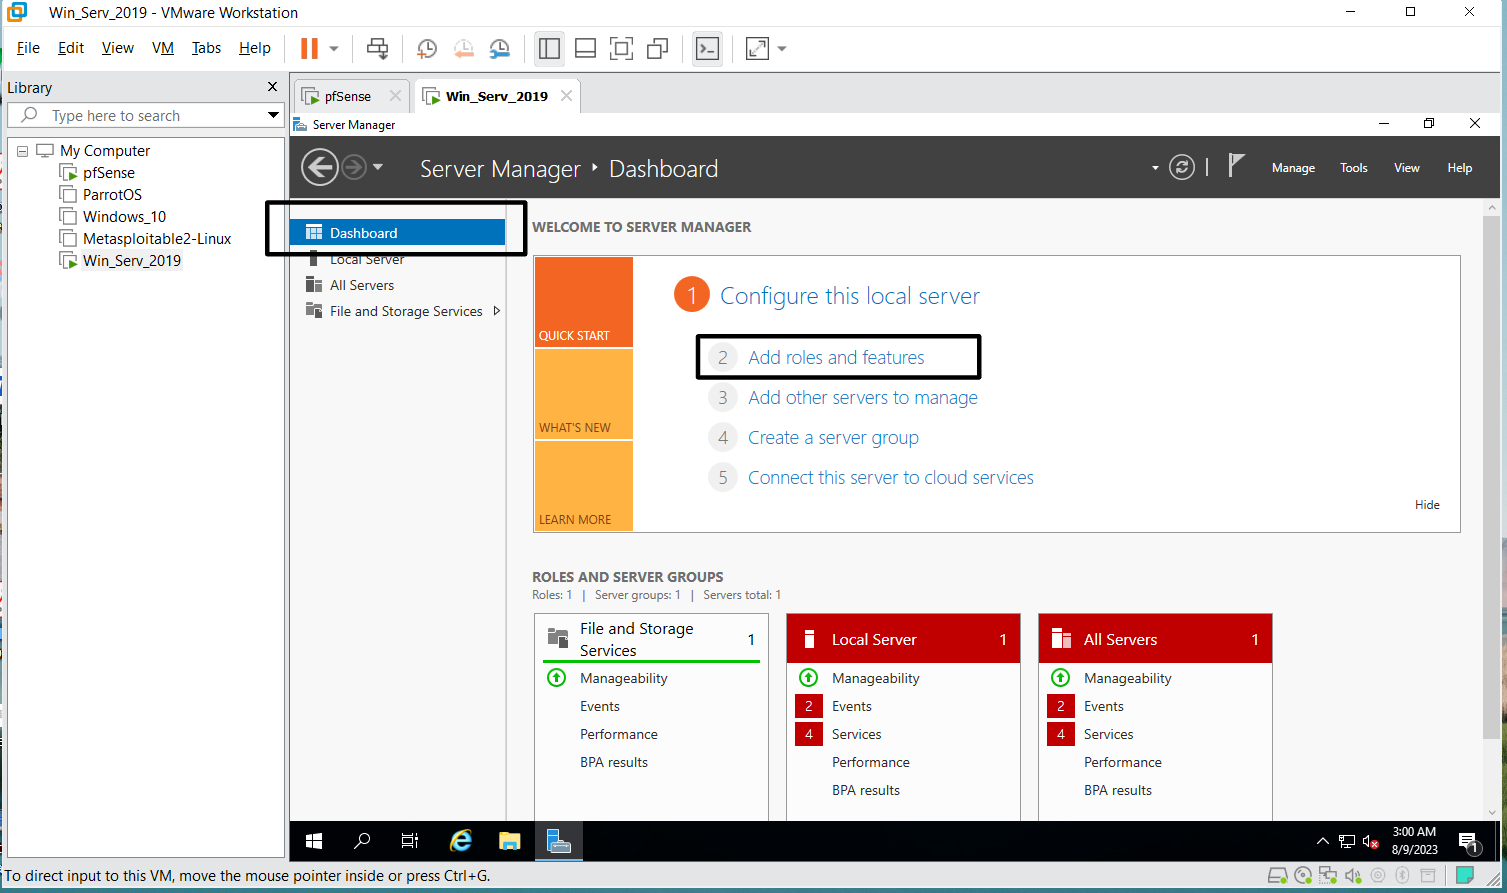The width and height of the screenshot is (1507, 893).
Task: Take a snapshot of this virtual machine
Action: pyautogui.click(x=427, y=48)
